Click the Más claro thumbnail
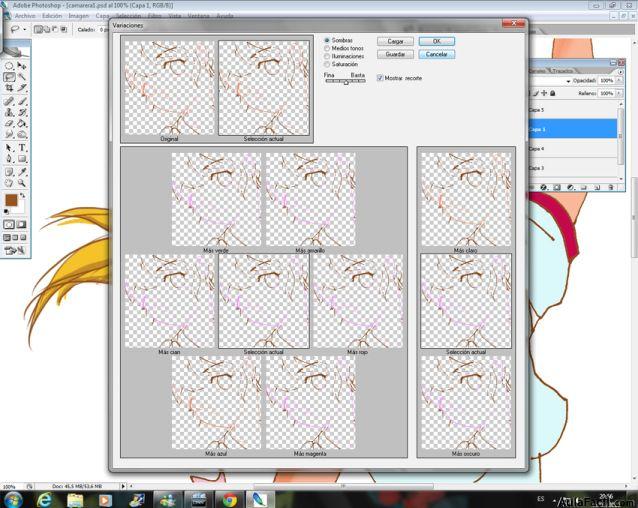Viewport: 638px width, 508px height. click(x=466, y=199)
